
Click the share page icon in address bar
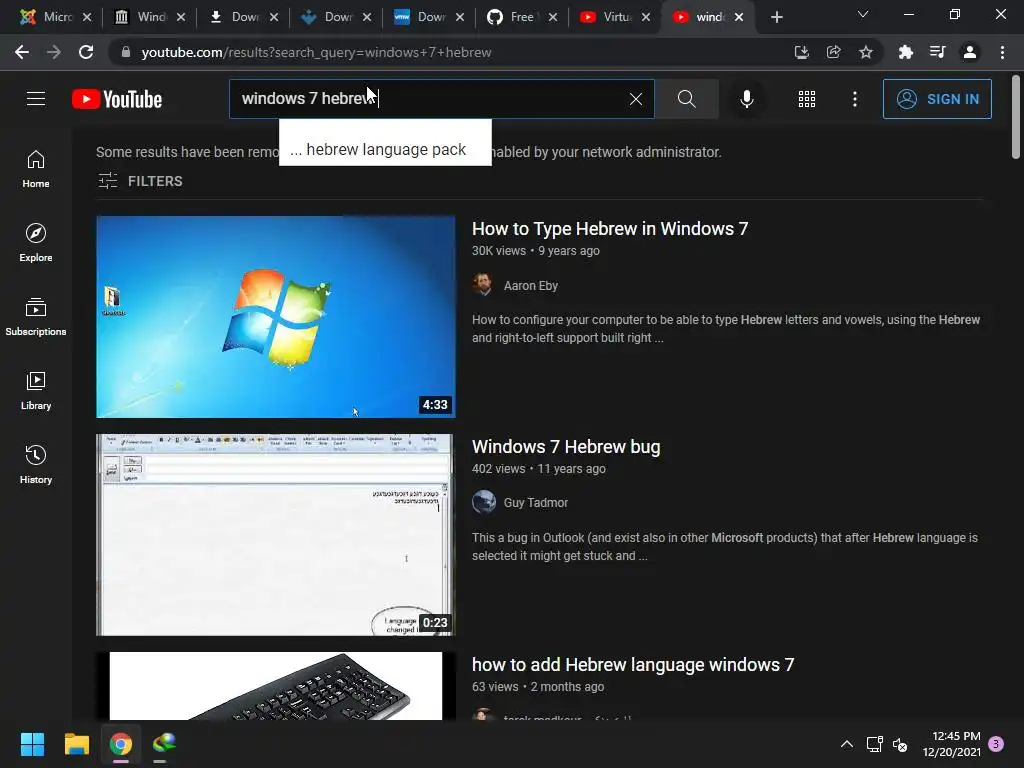(833, 52)
